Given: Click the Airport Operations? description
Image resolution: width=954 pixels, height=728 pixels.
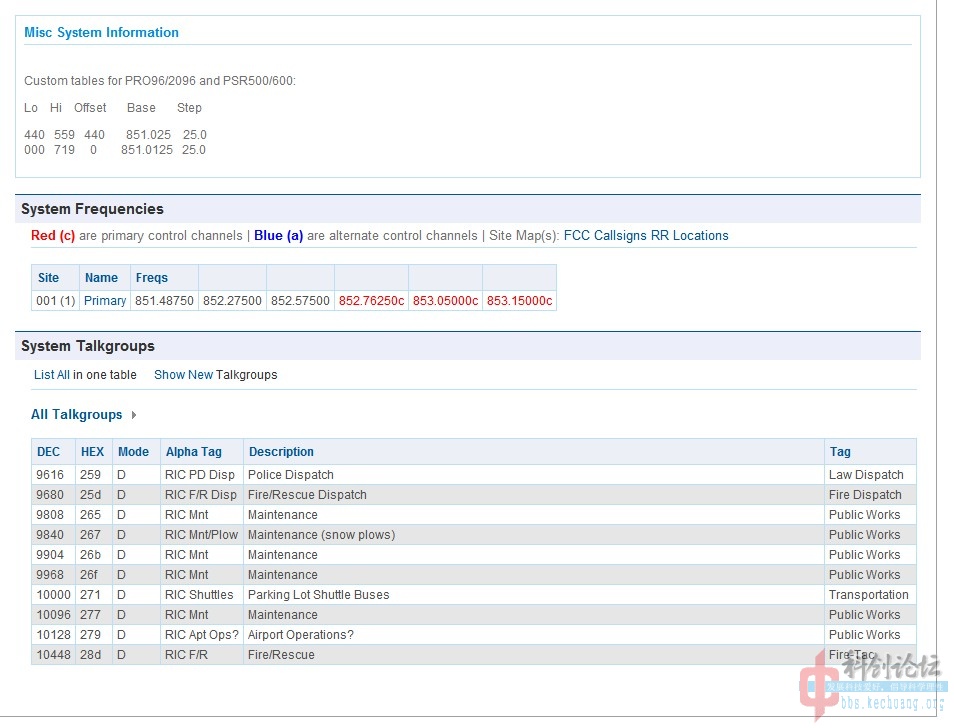Looking at the screenshot, I should click(301, 636).
